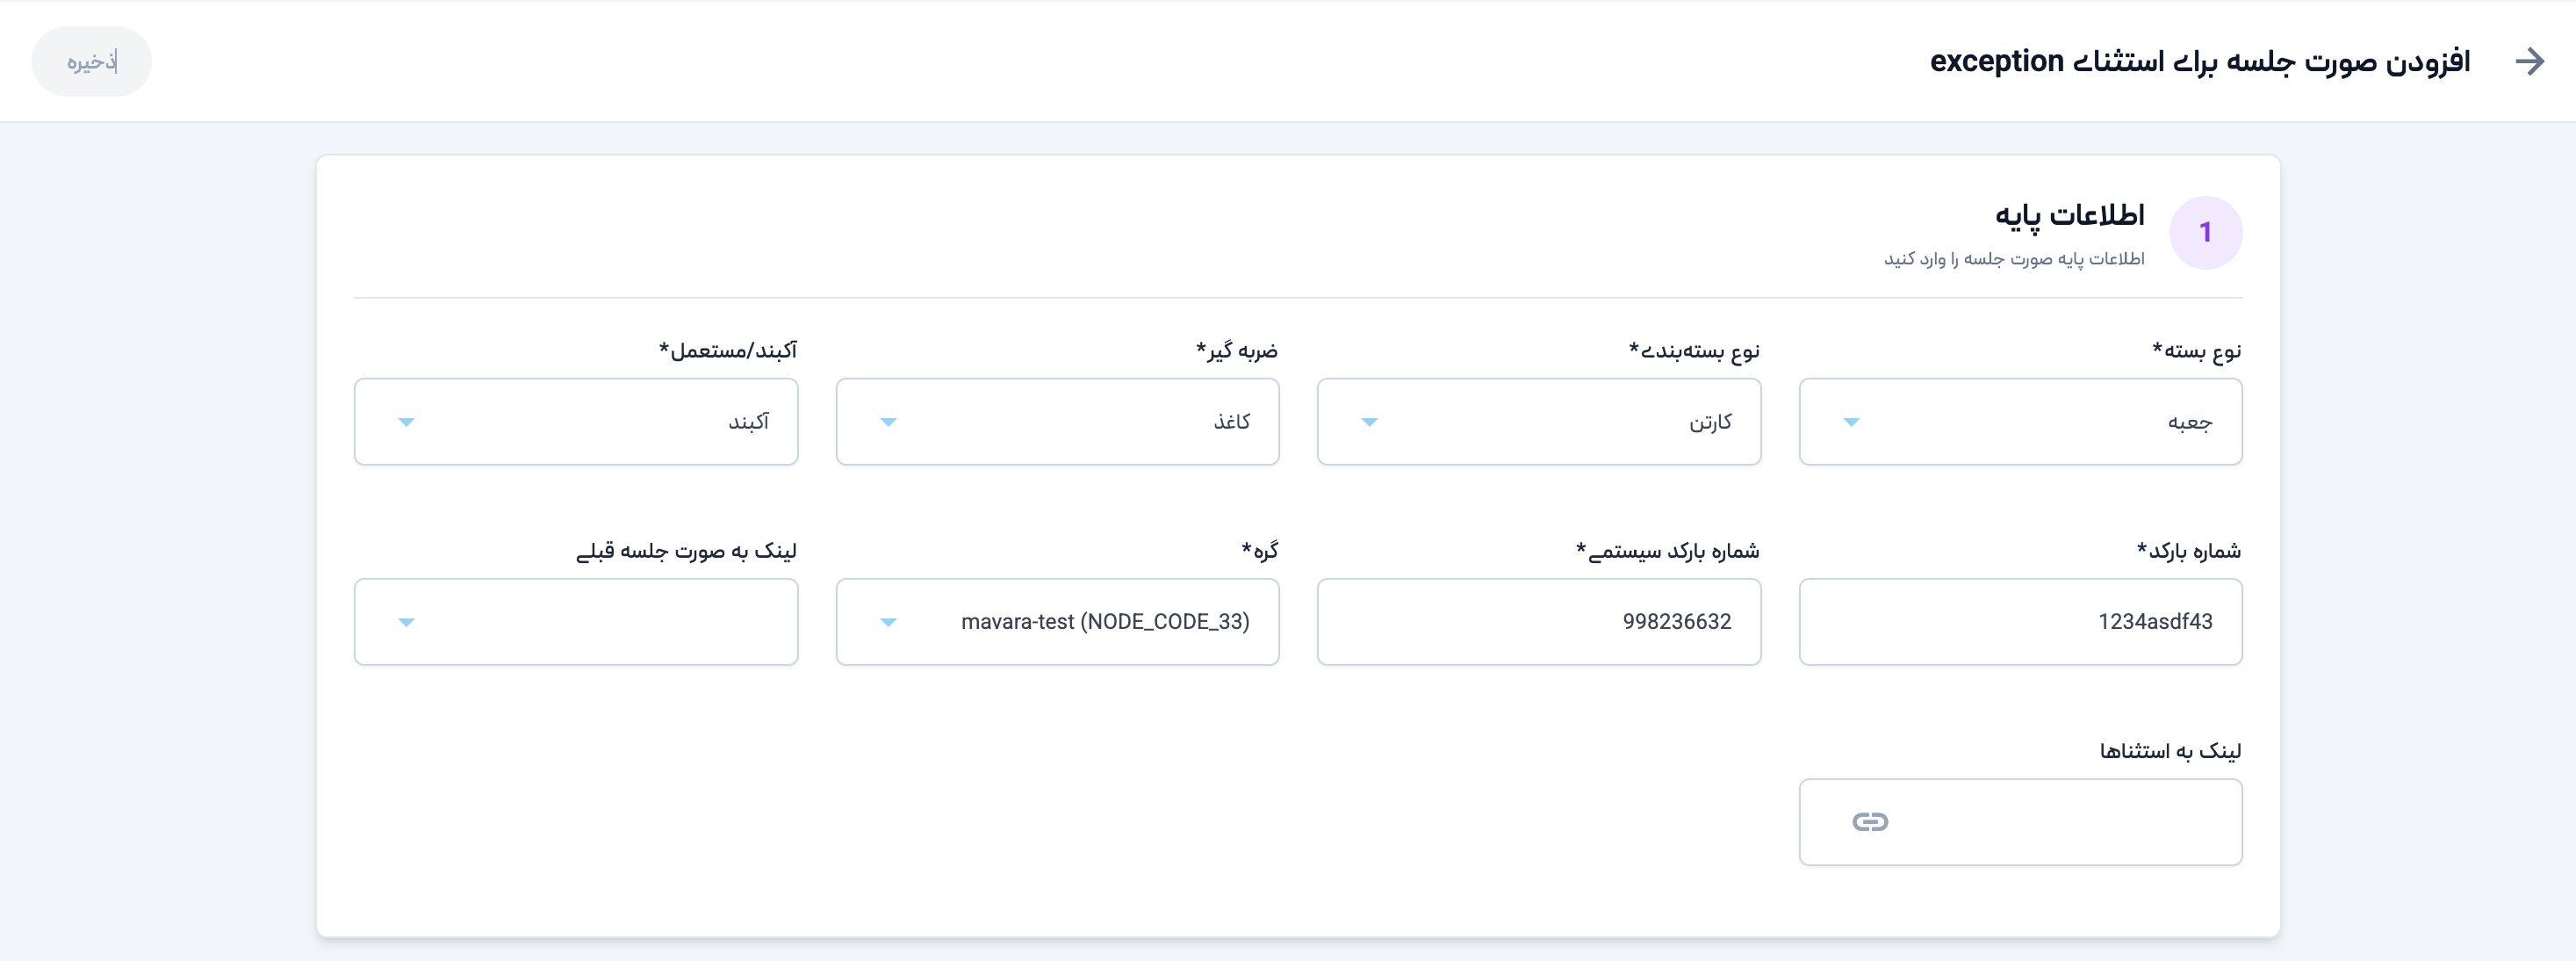Click the step 1 circle badge
The image size is (2576, 961).
pyautogui.click(x=2205, y=233)
